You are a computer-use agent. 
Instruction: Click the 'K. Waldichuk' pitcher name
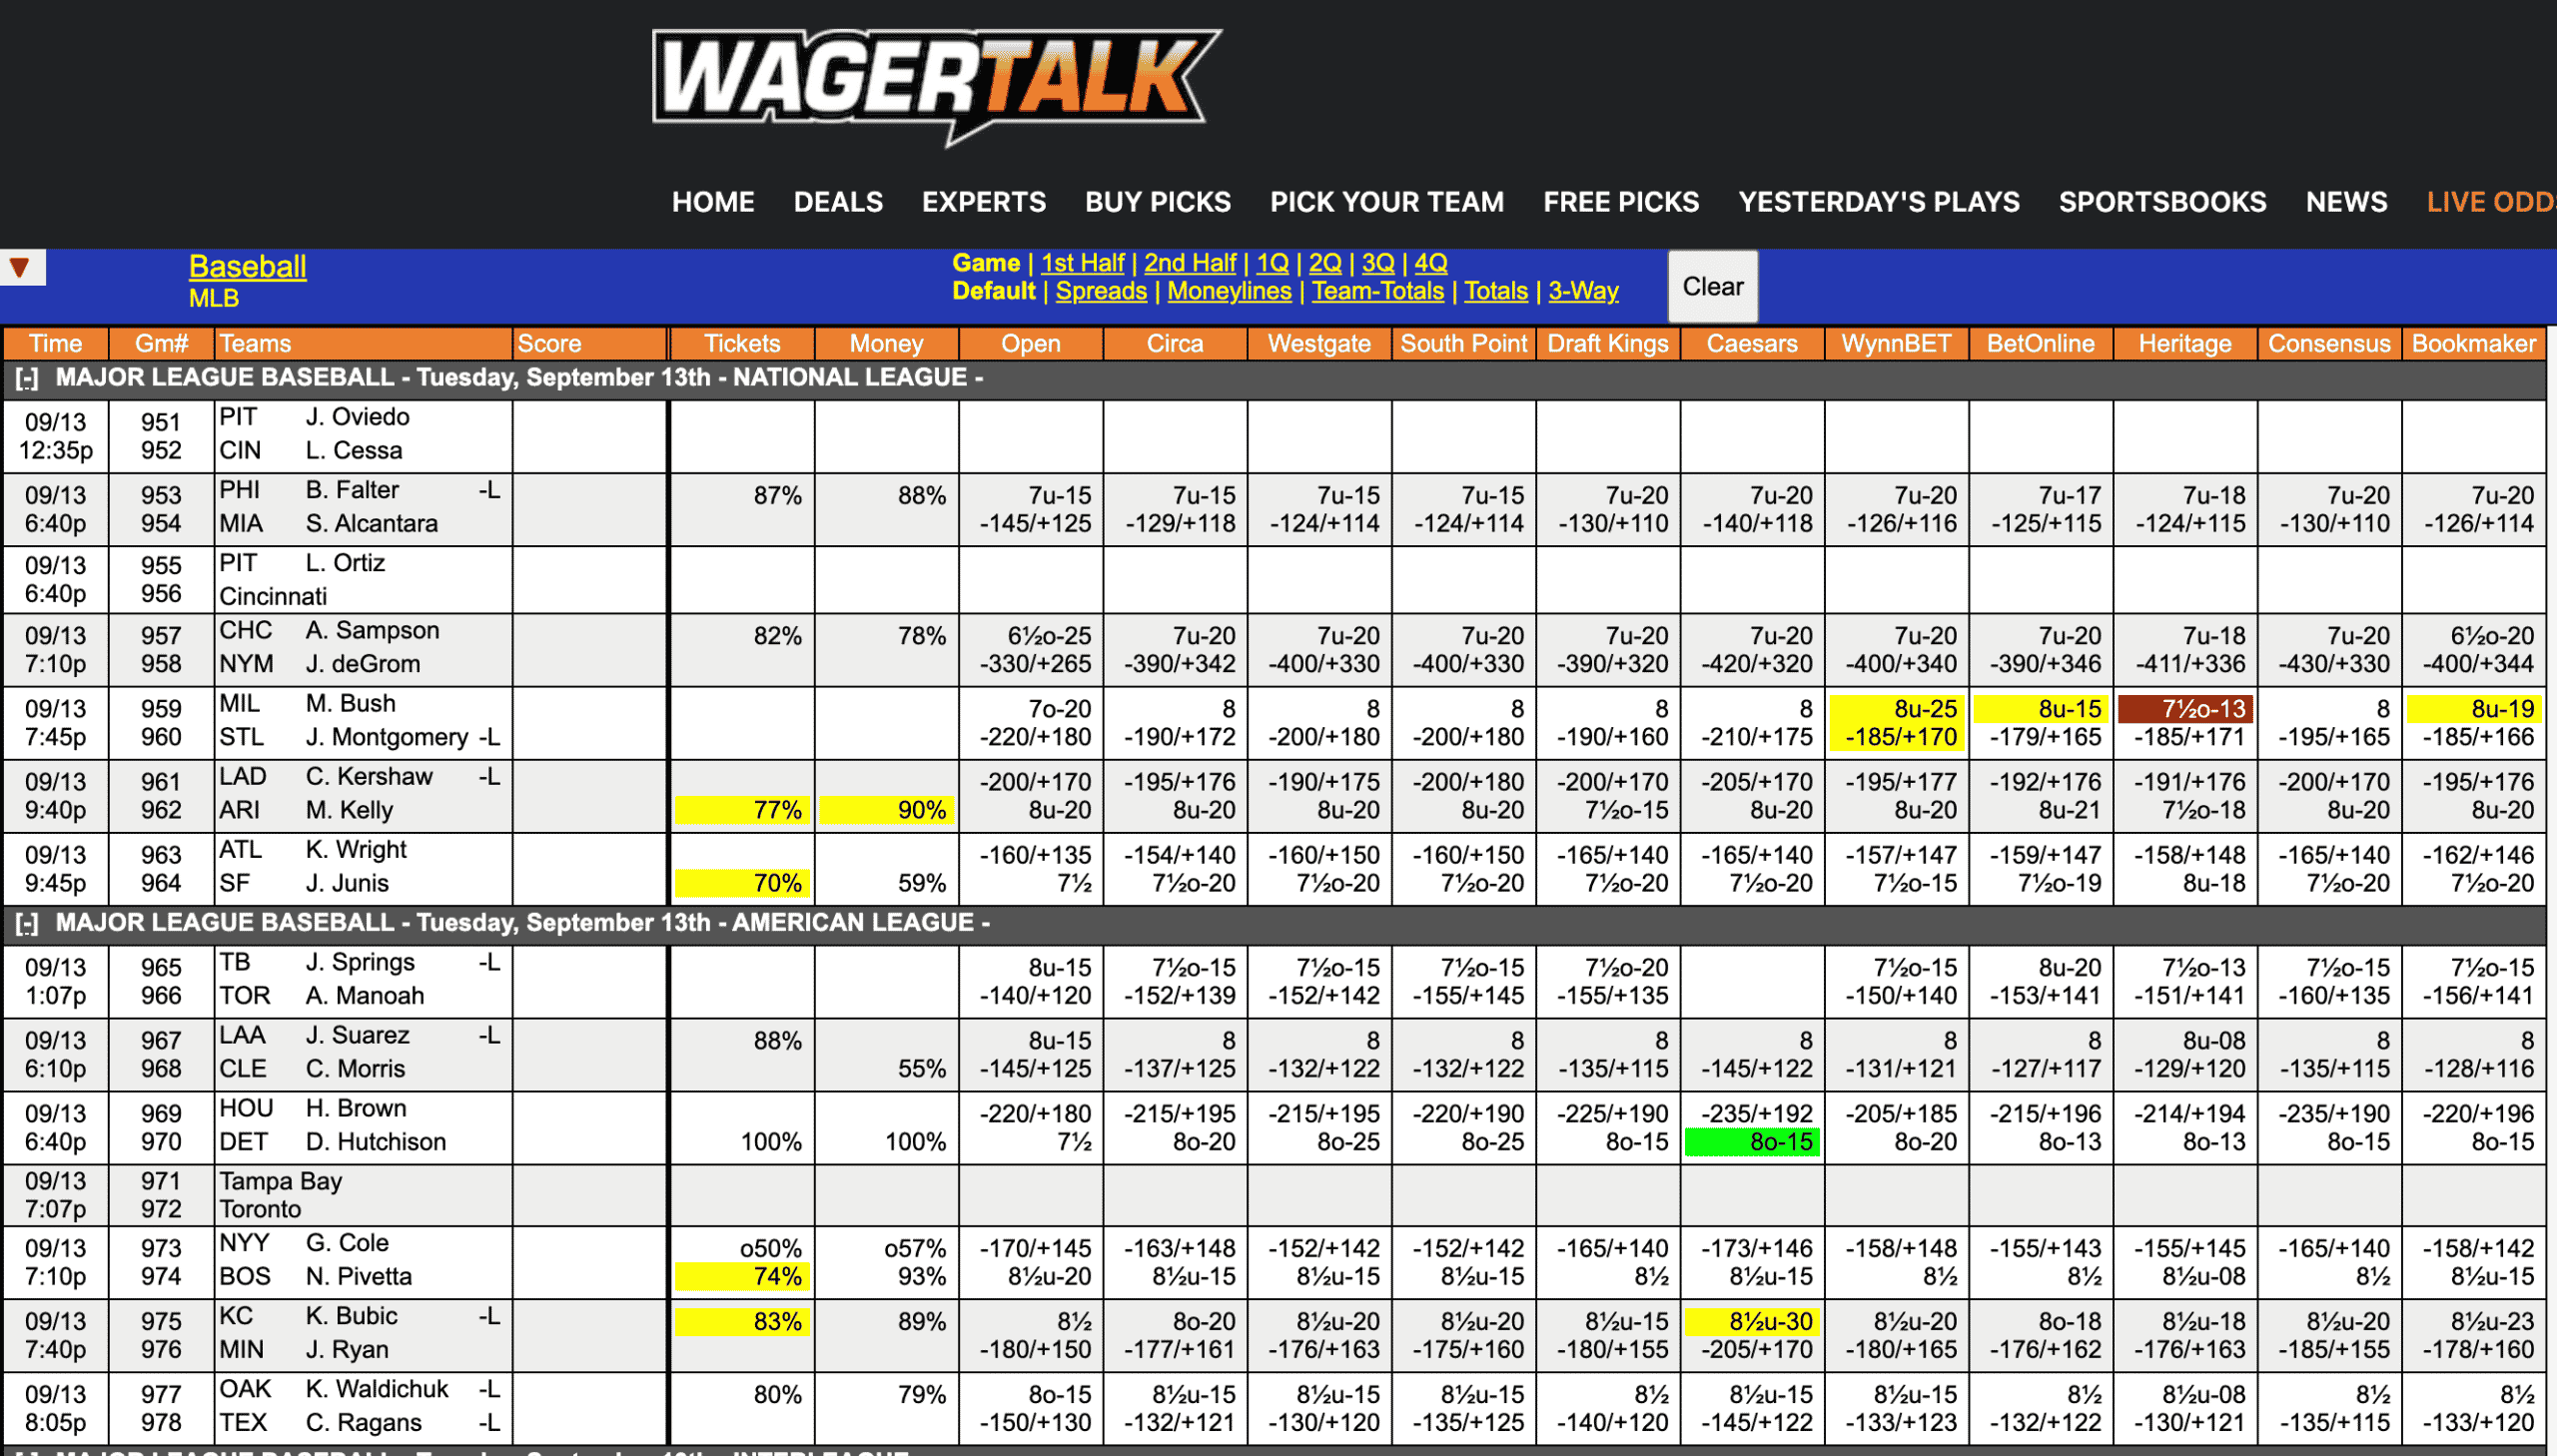(377, 1390)
